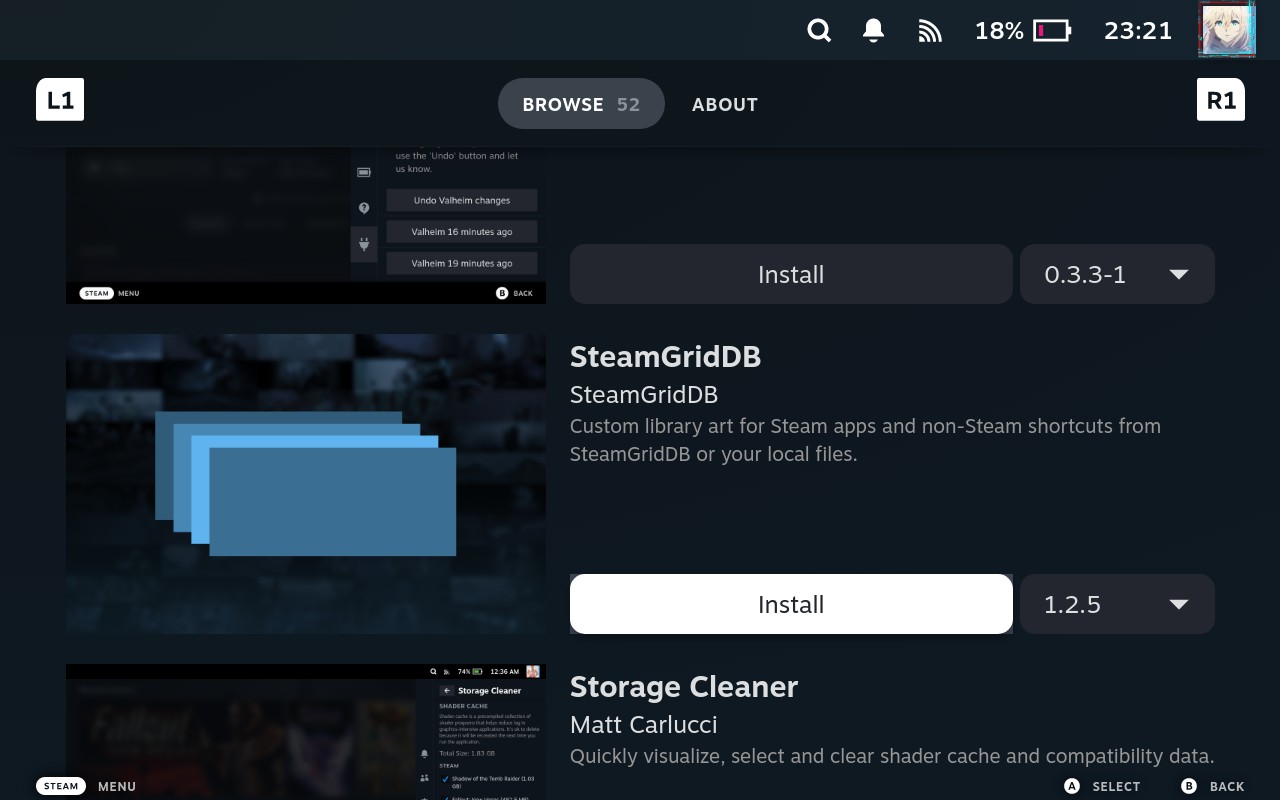Open search with the magnifier icon
The width and height of the screenshot is (1280, 800).
click(x=819, y=31)
